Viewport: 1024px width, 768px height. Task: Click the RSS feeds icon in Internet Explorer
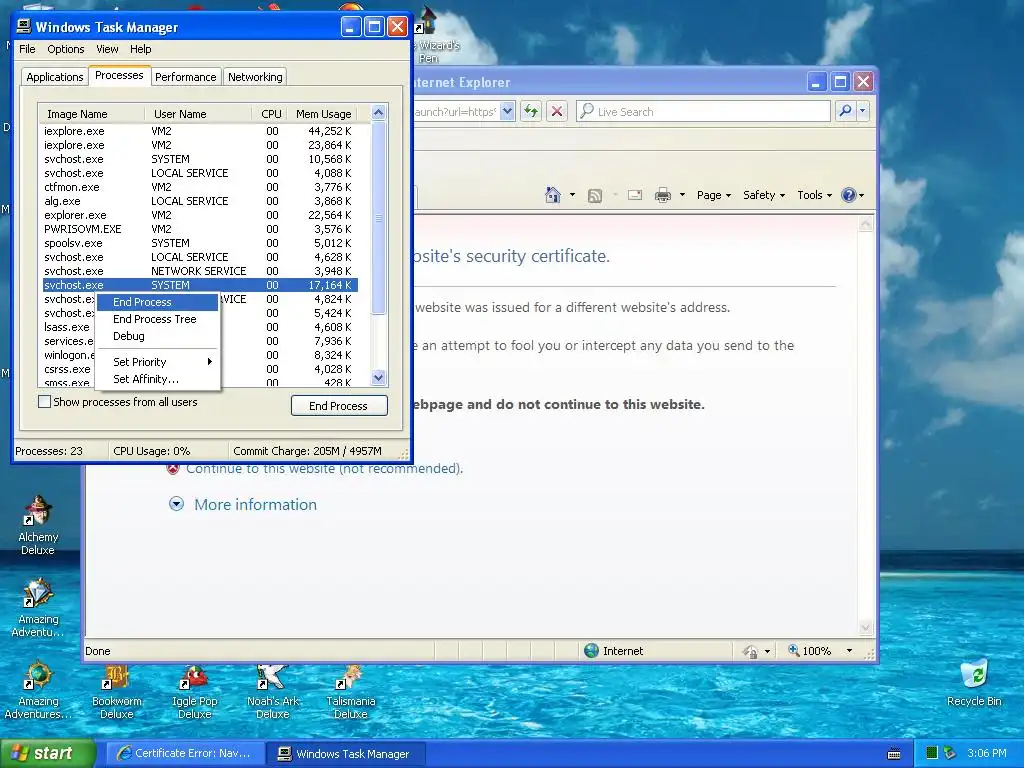[x=594, y=195]
